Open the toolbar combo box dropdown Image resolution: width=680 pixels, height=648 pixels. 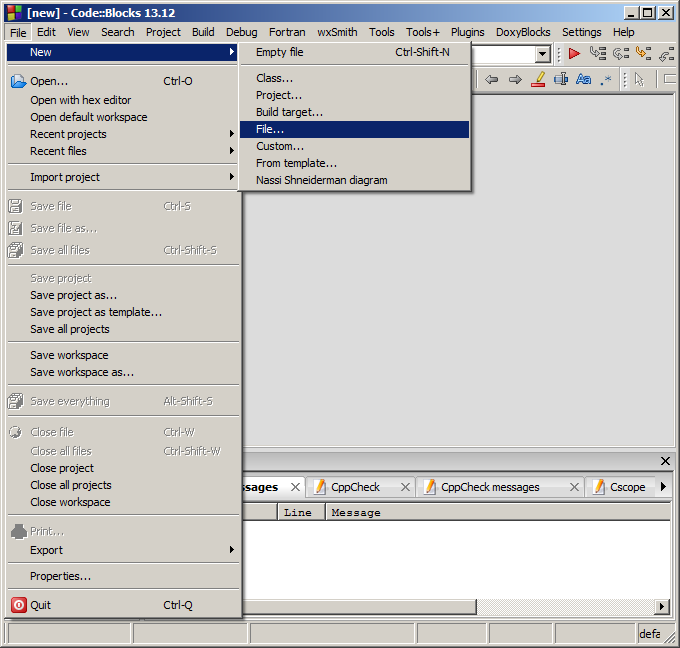(x=543, y=55)
